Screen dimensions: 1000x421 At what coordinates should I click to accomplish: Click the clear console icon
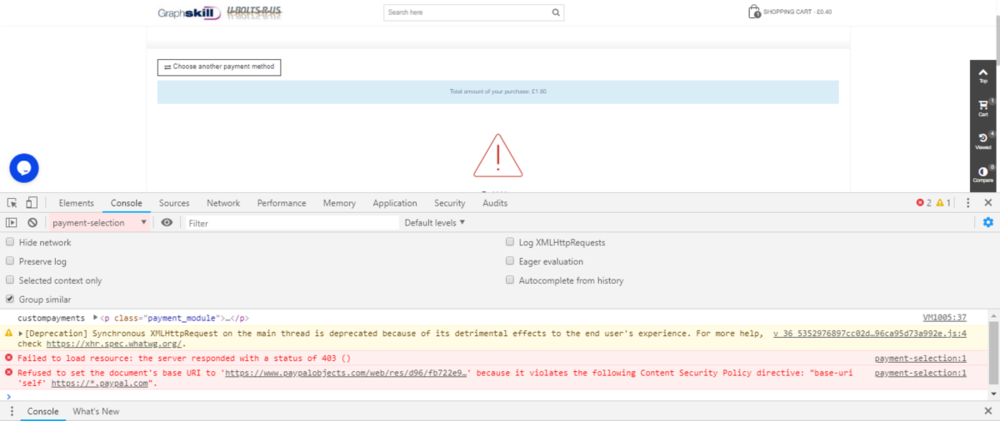pyautogui.click(x=32, y=223)
